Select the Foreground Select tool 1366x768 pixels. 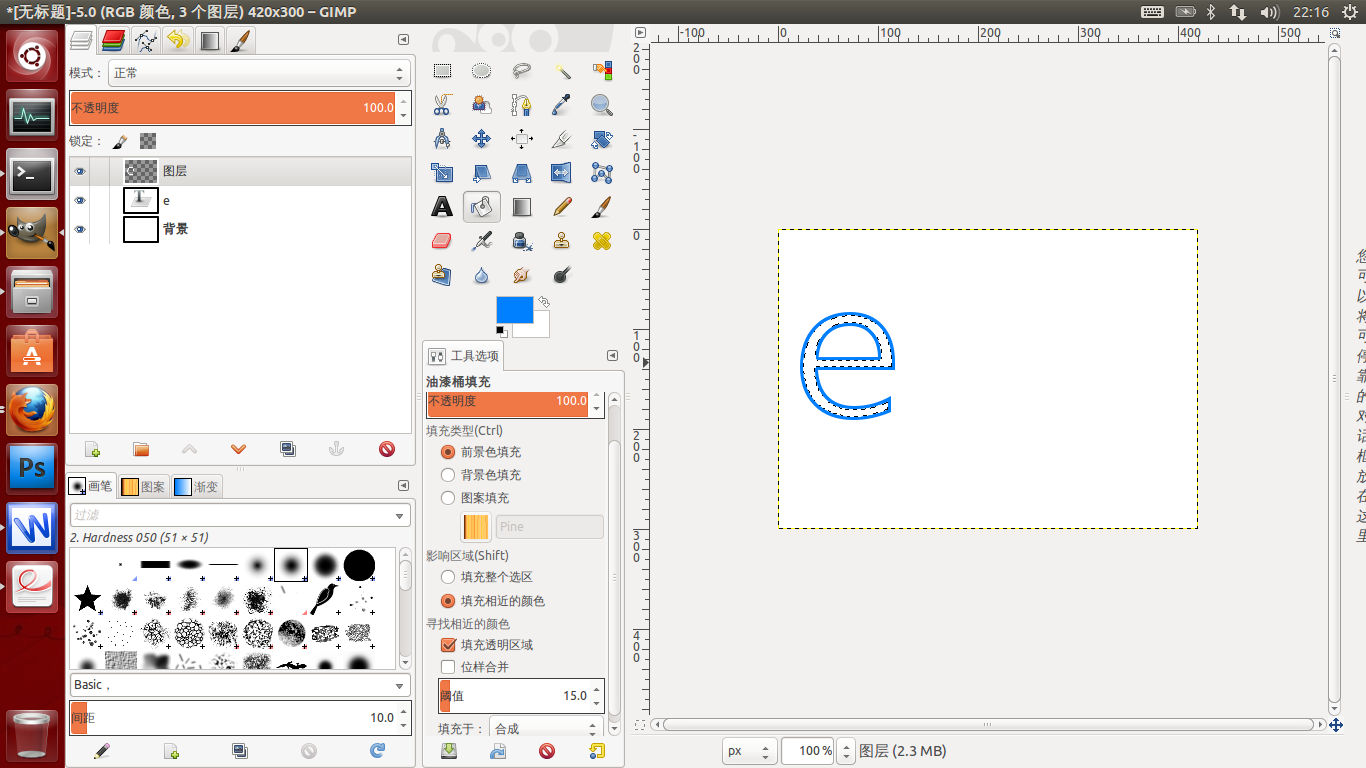click(481, 105)
